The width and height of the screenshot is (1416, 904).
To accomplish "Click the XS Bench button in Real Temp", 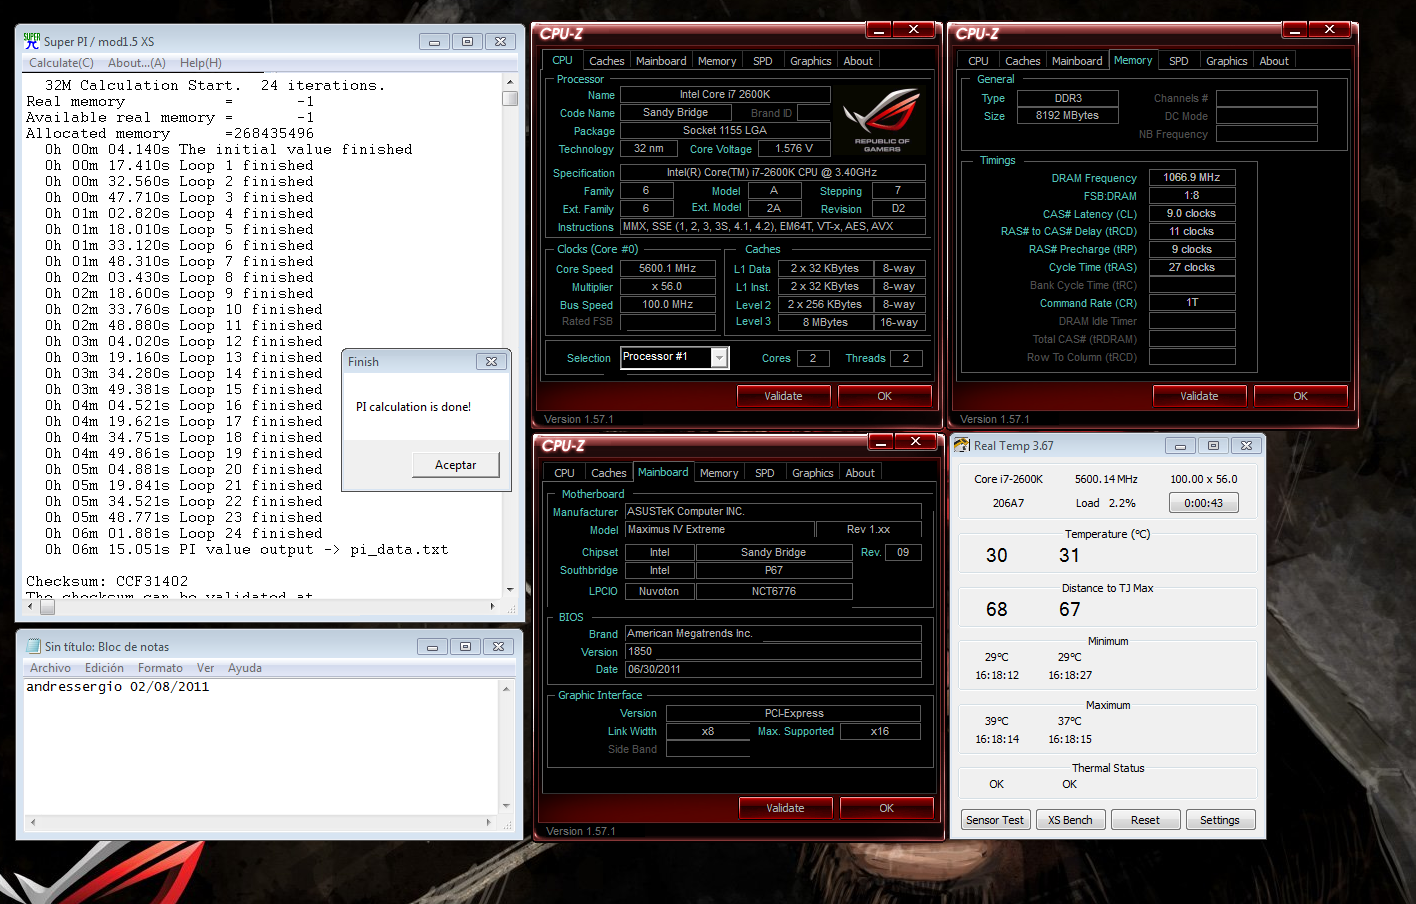I will (1070, 820).
